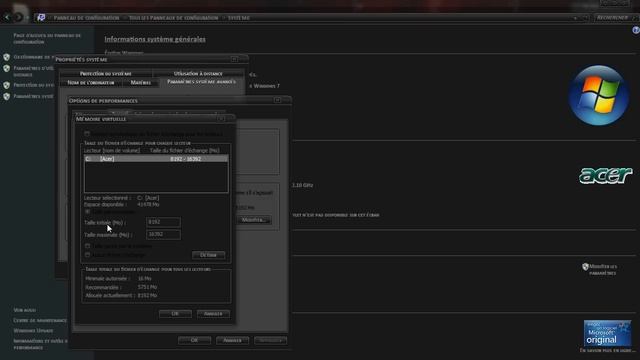This screenshot has height=360, width=640.
Task: Click the Acer logo
Action: tap(606, 176)
